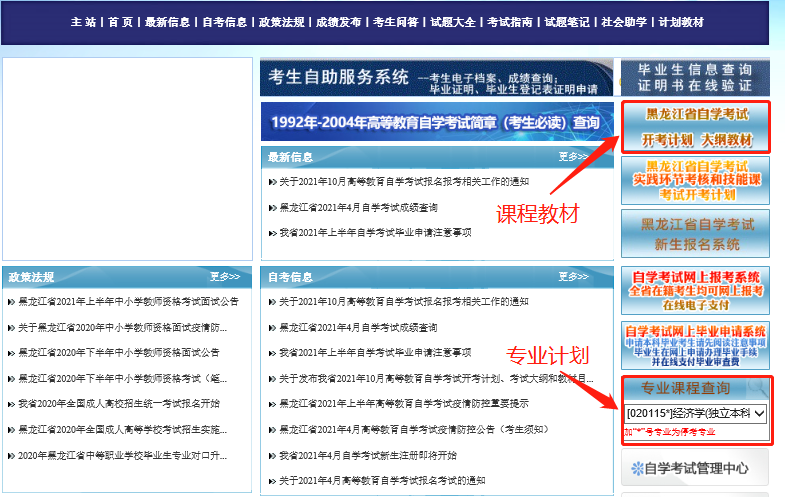
Task: Select 成绩发布 in the top navigation
Action: pos(339,22)
